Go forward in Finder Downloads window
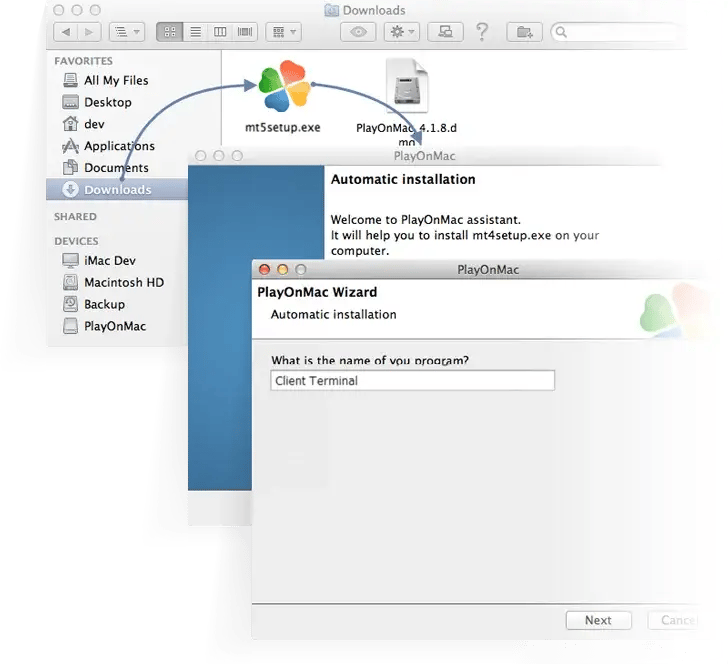Image resolution: width=728 pixels, height=664 pixels. [89, 32]
